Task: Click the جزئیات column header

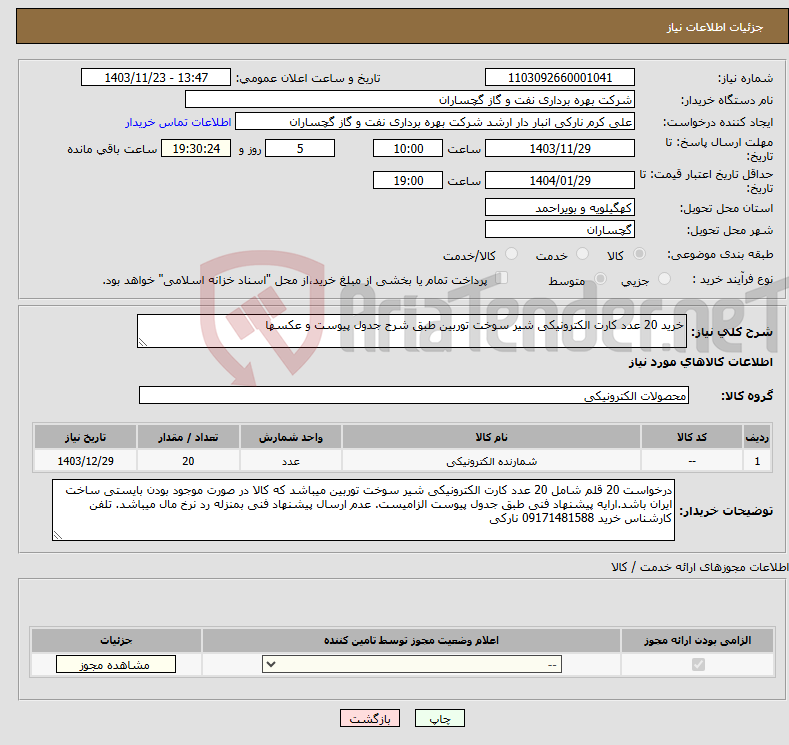Action: coord(116,640)
